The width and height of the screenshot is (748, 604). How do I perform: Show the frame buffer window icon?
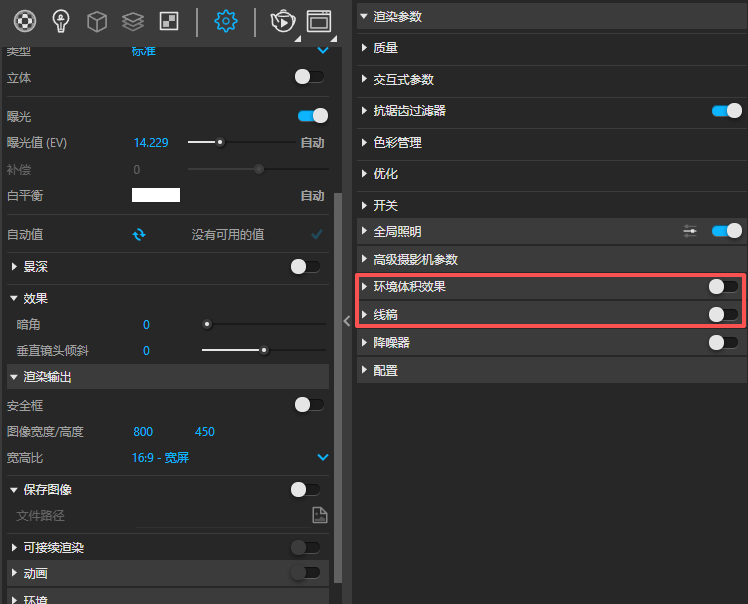click(x=319, y=20)
